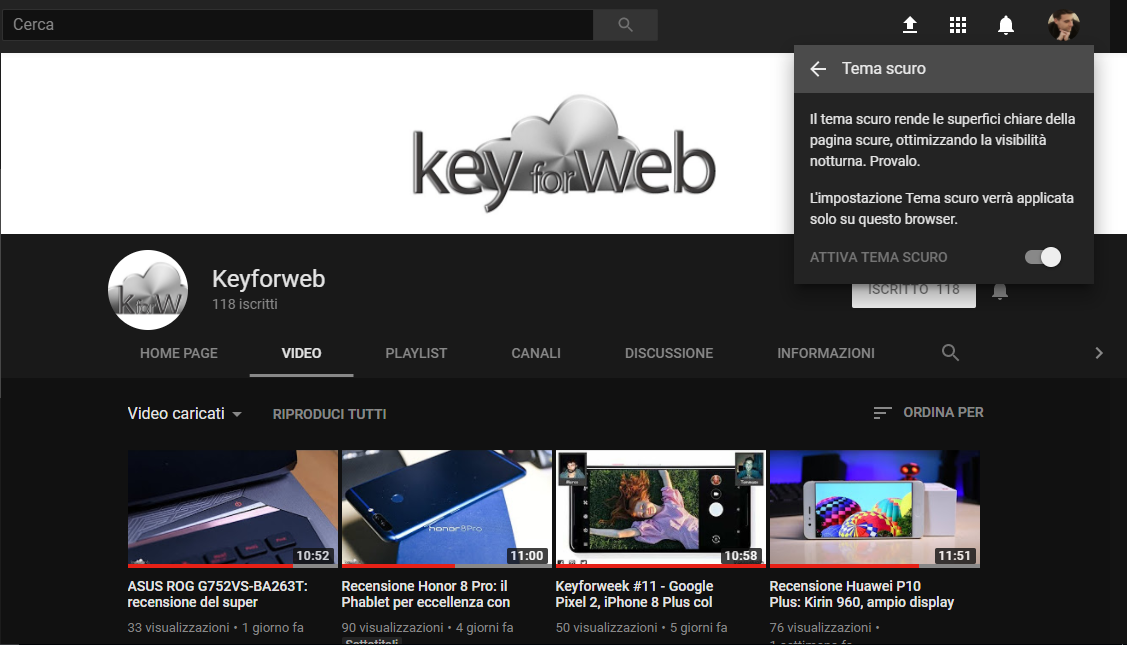Open the account avatar menu
The height and width of the screenshot is (645, 1127).
1063,25
